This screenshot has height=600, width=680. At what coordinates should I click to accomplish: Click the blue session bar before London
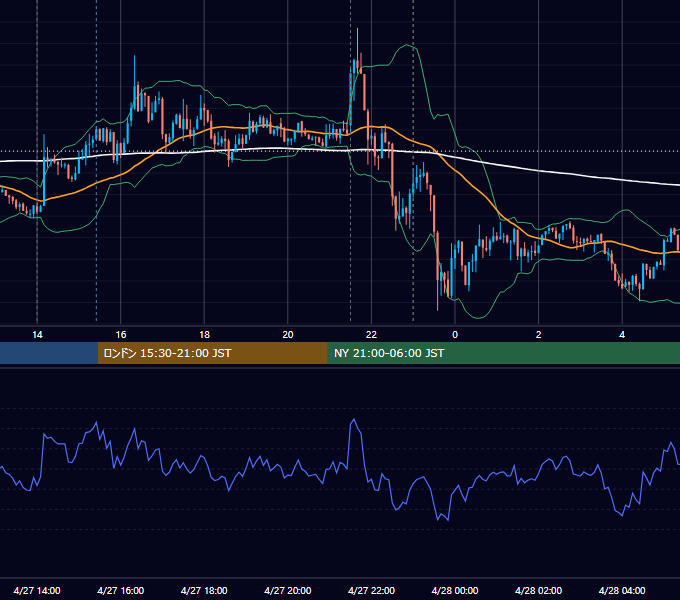point(49,353)
